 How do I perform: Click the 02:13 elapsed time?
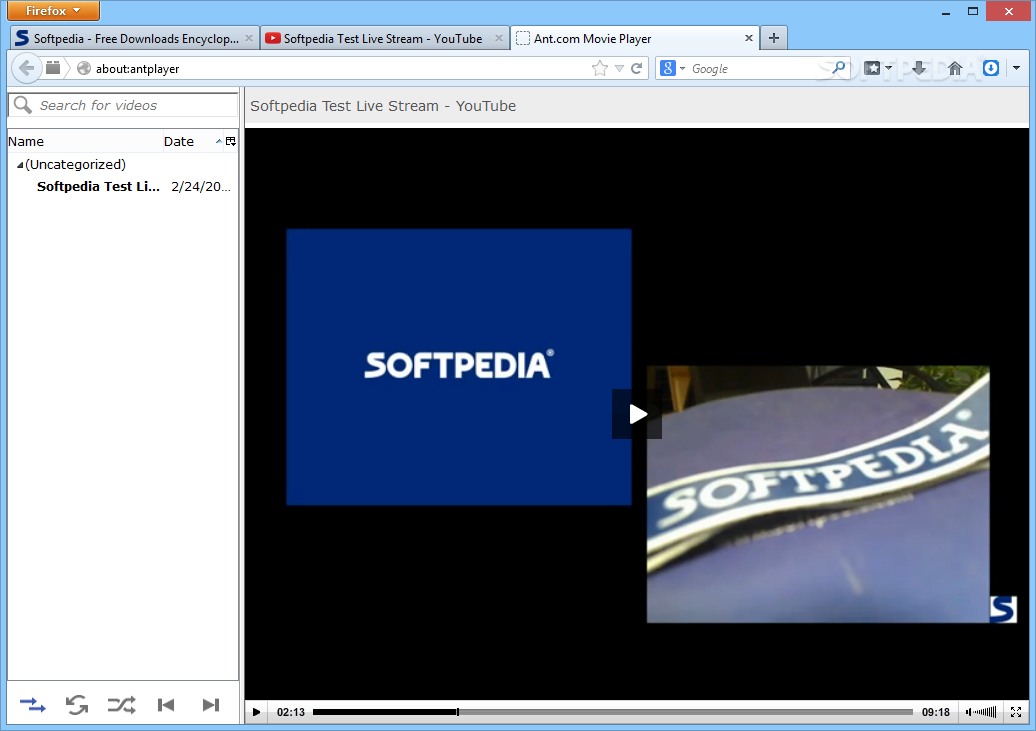point(291,712)
